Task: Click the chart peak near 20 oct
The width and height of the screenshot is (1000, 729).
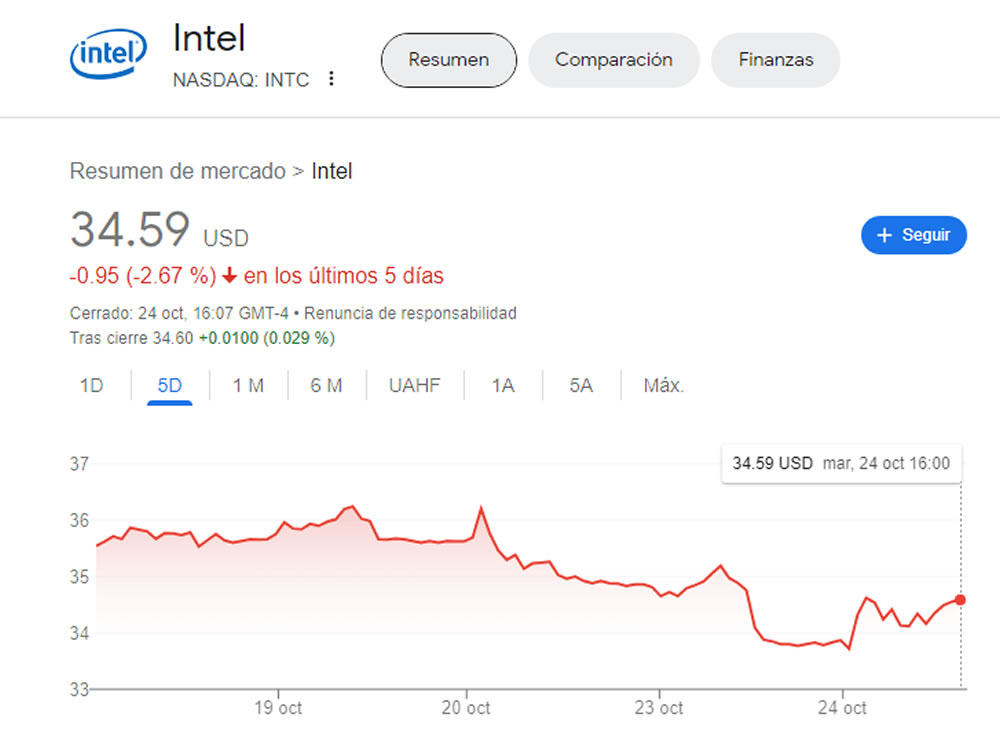Action: tap(481, 508)
